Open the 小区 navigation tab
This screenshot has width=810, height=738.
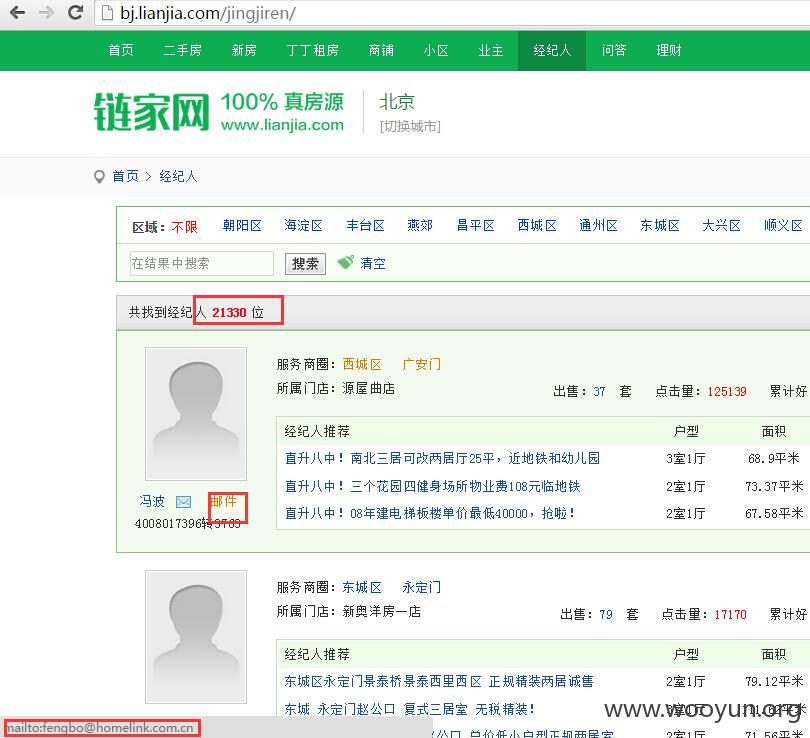(x=436, y=50)
